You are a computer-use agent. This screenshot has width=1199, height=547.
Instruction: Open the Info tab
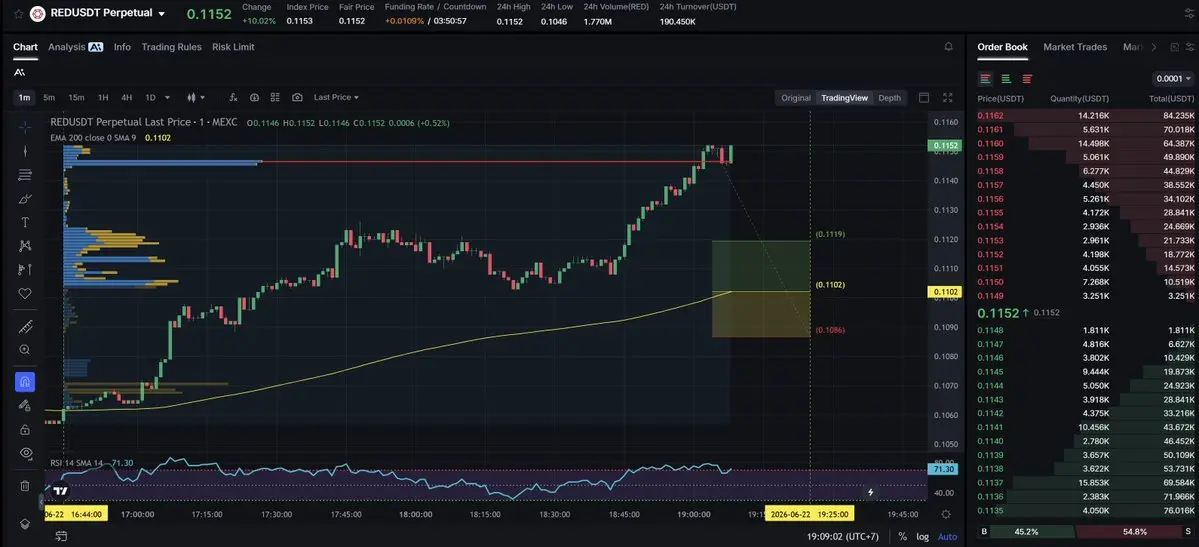[x=122, y=47]
